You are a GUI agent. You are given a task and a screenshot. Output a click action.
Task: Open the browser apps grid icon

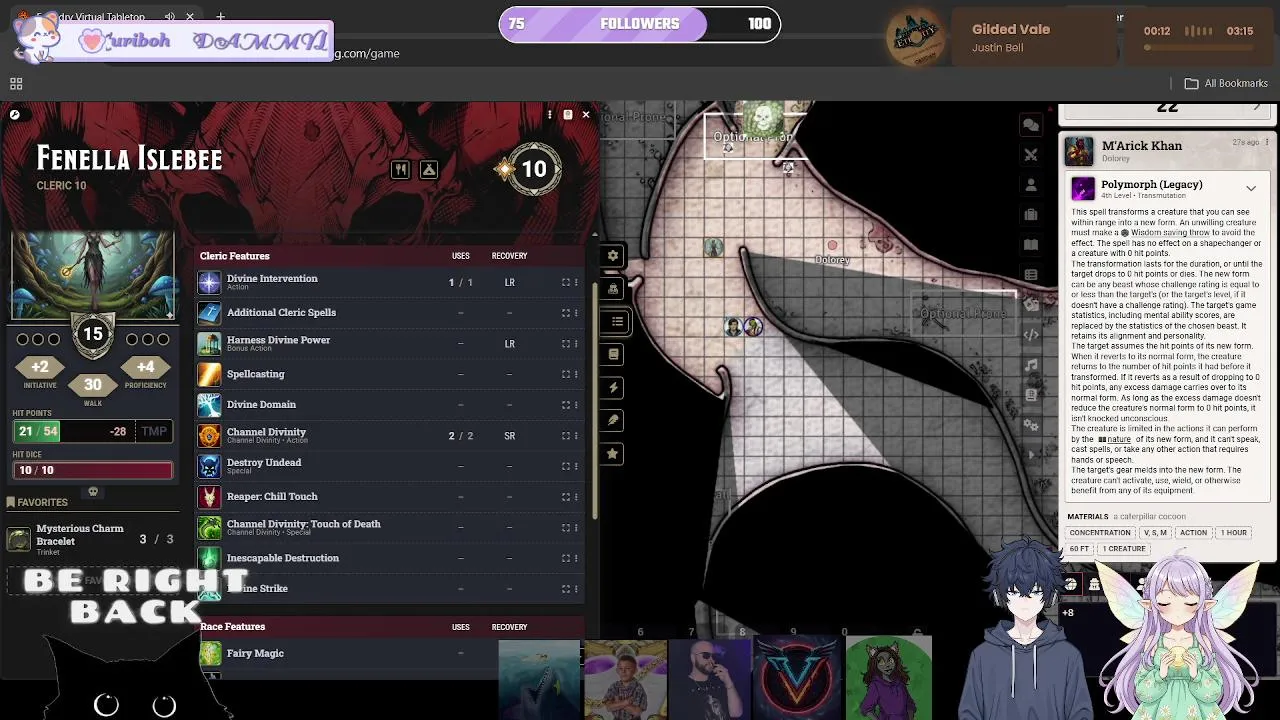point(16,84)
